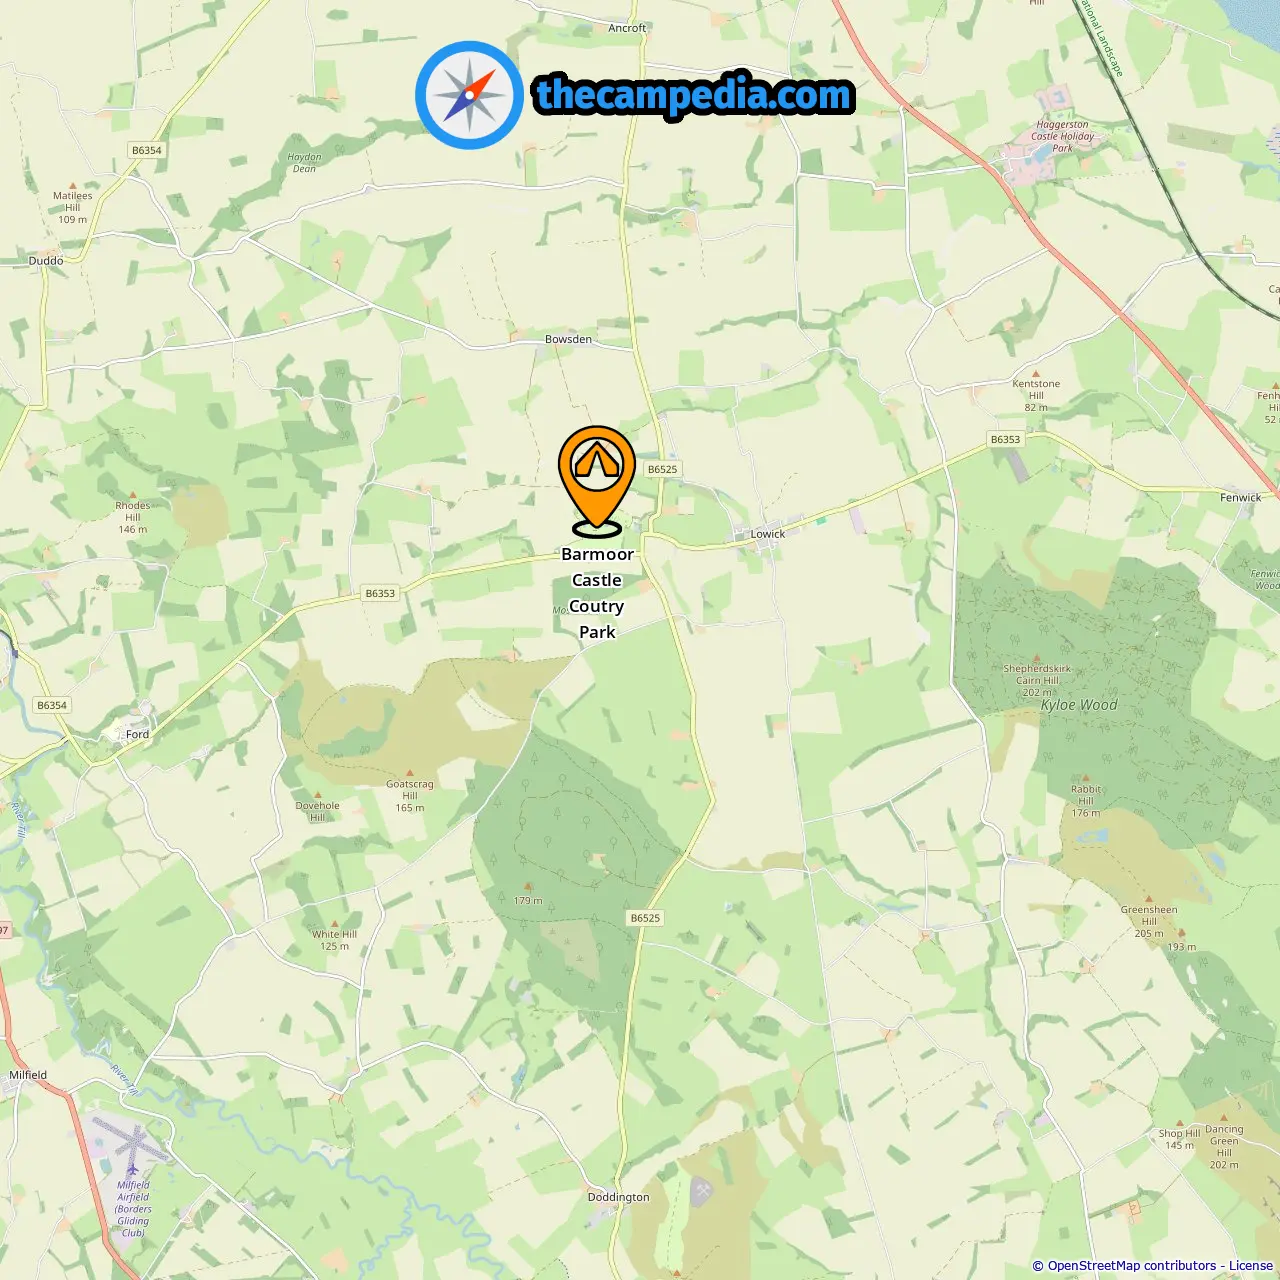Click the B6525 road shield near Lowick

pyautogui.click(x=662, y=469)
